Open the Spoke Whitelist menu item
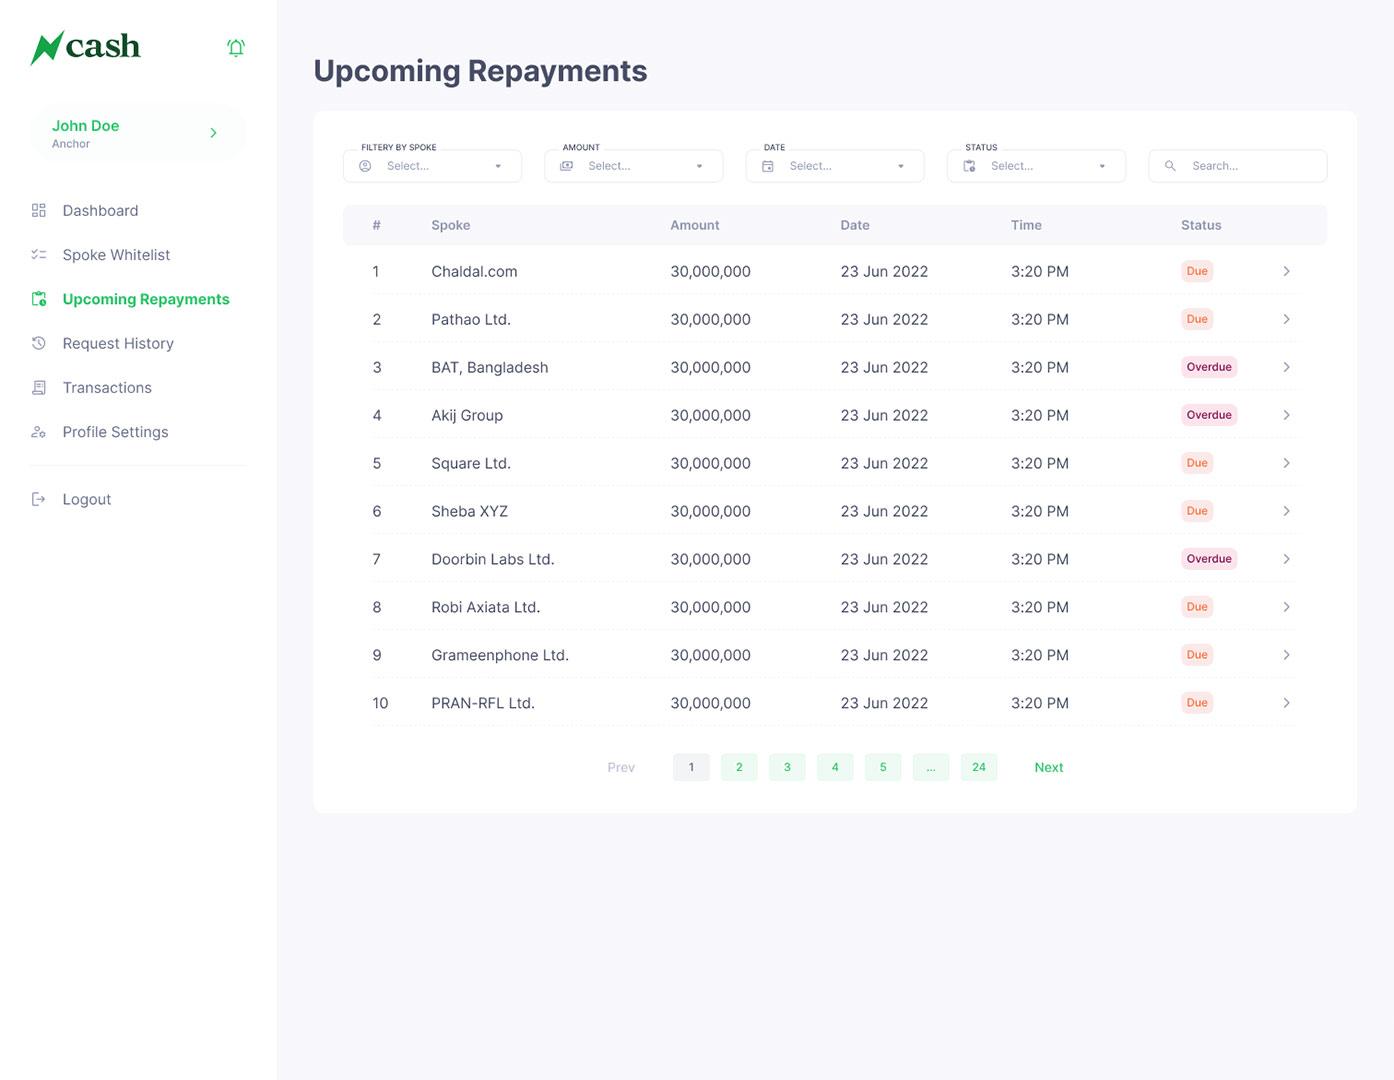1394x1080 pixels. point(116,255)
